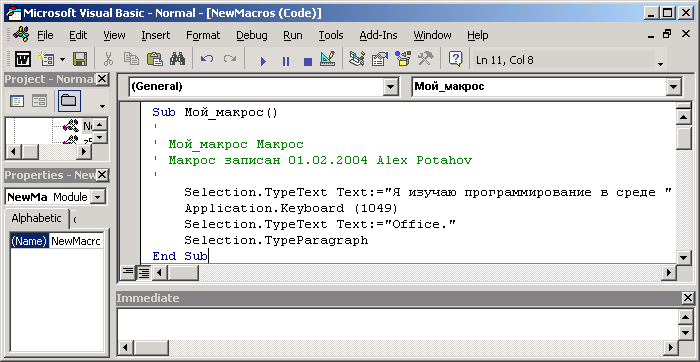Save Normal with the floppy disk icon
This screenshot has height=362, width=700.
(80, 59)
